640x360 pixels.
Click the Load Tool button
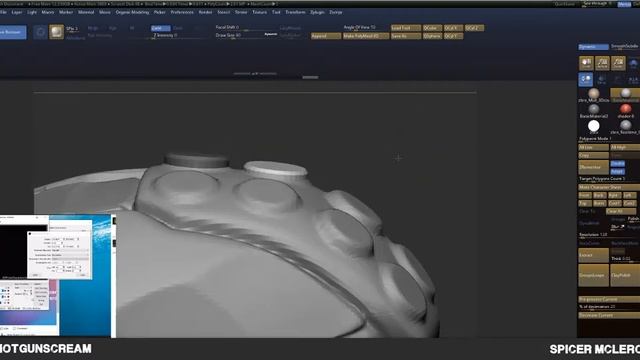coord(406,28)
